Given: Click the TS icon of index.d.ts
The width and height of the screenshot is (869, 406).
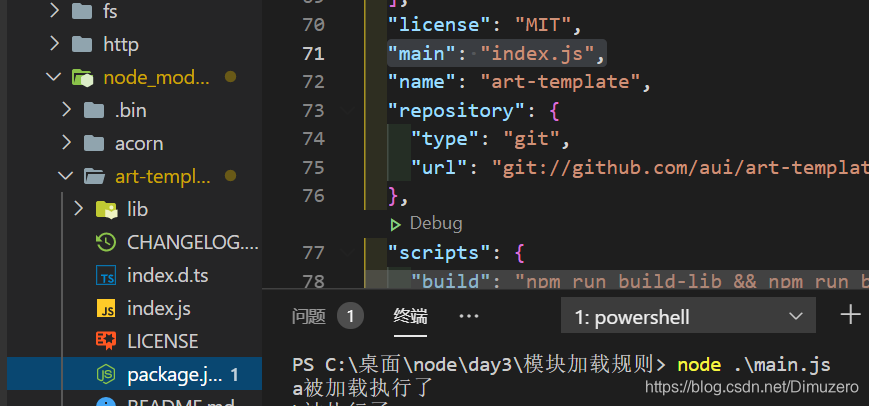Looking at the screenshot, I should (x=106, y=275).
